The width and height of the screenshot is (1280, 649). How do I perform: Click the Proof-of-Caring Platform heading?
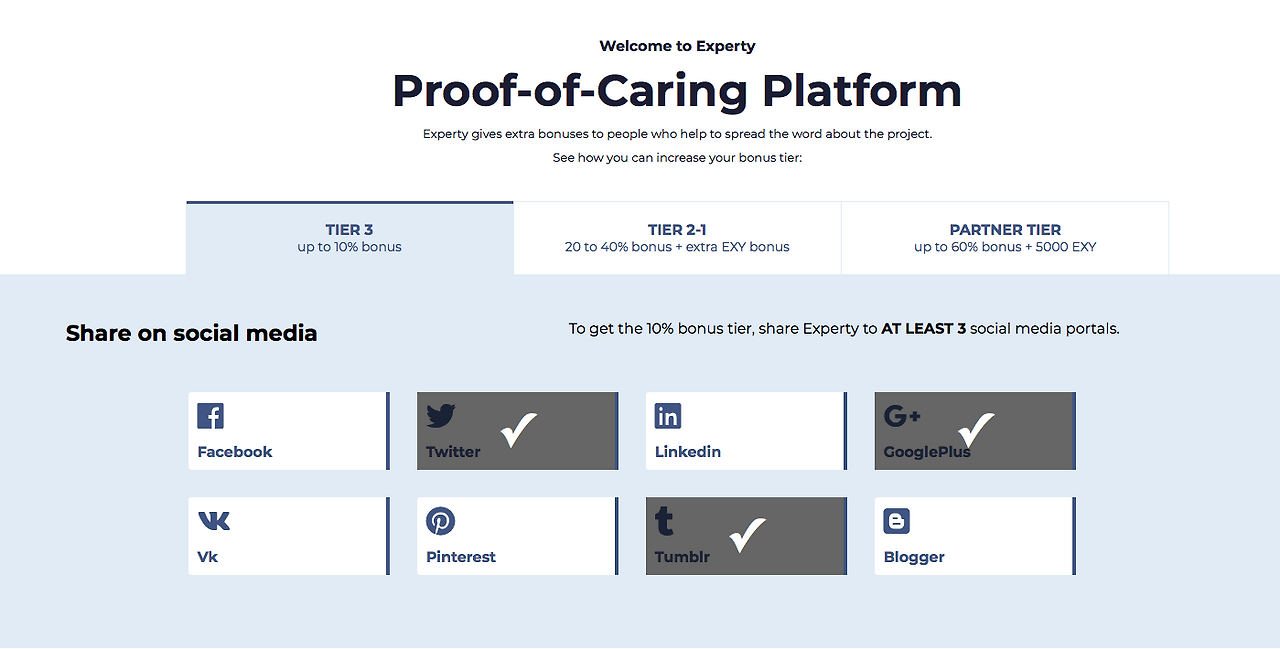pyautogui.click(x=677, y=90)
